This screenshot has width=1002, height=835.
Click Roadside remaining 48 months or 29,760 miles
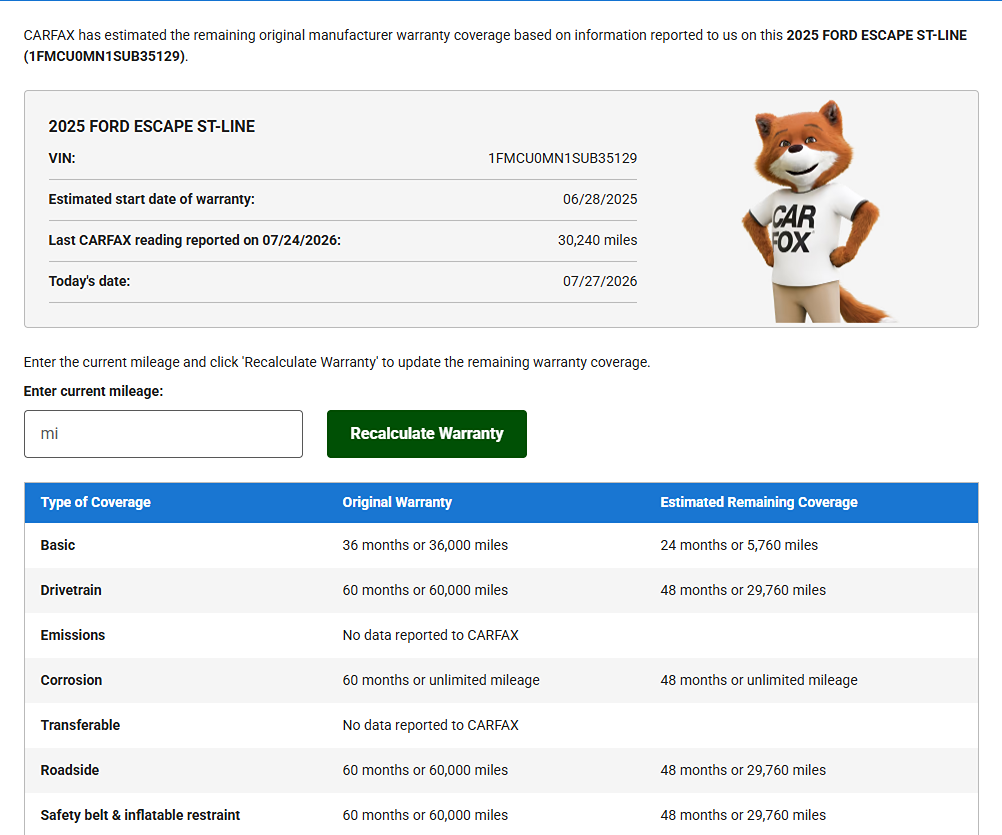pos(743,770)
